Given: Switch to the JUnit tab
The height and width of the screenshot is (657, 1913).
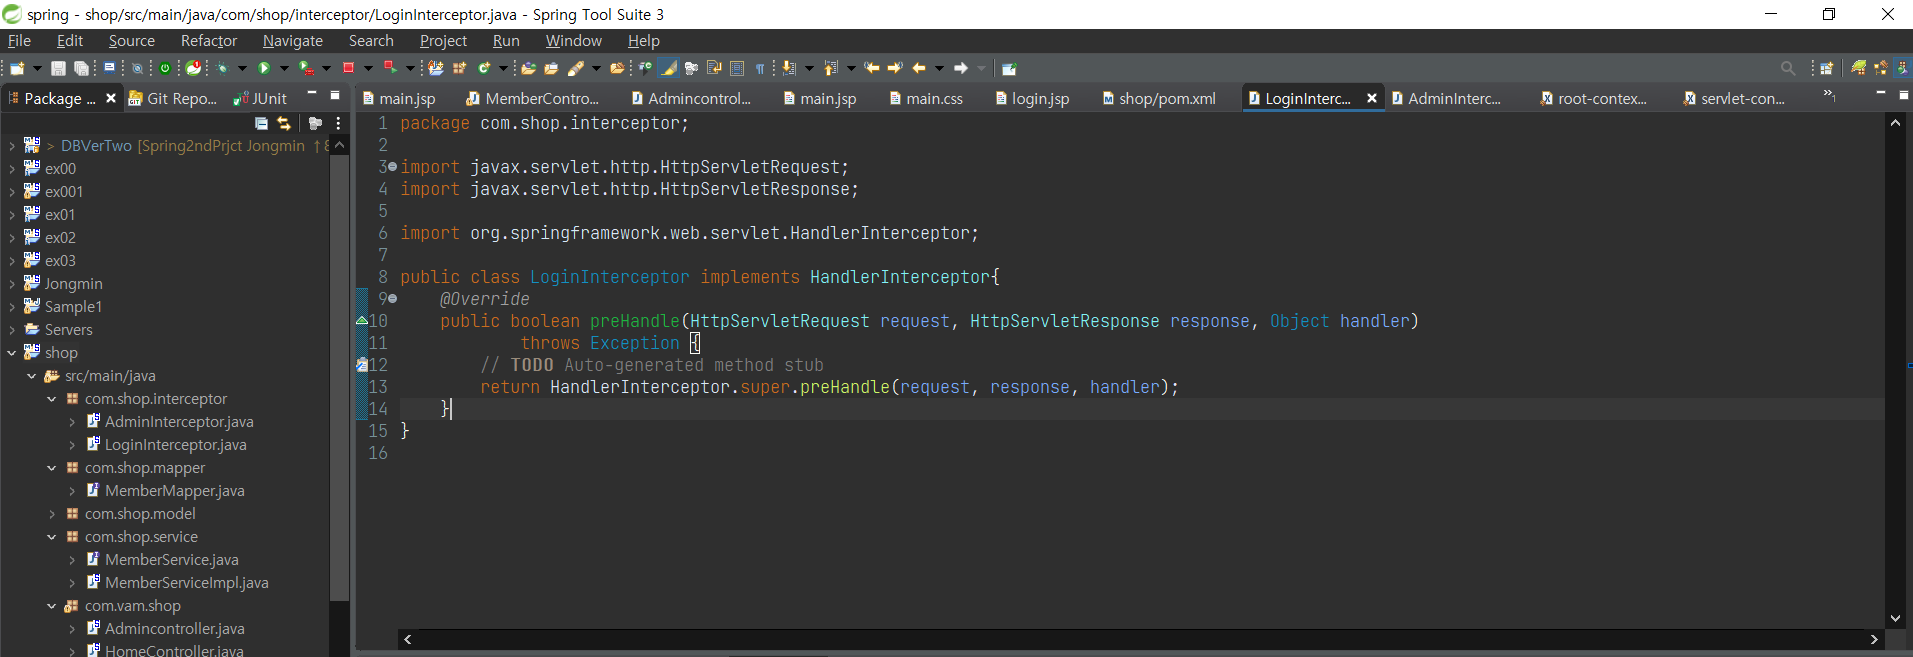Looking at the screenshot, I should pyautogui.click(x=260, y=98).
